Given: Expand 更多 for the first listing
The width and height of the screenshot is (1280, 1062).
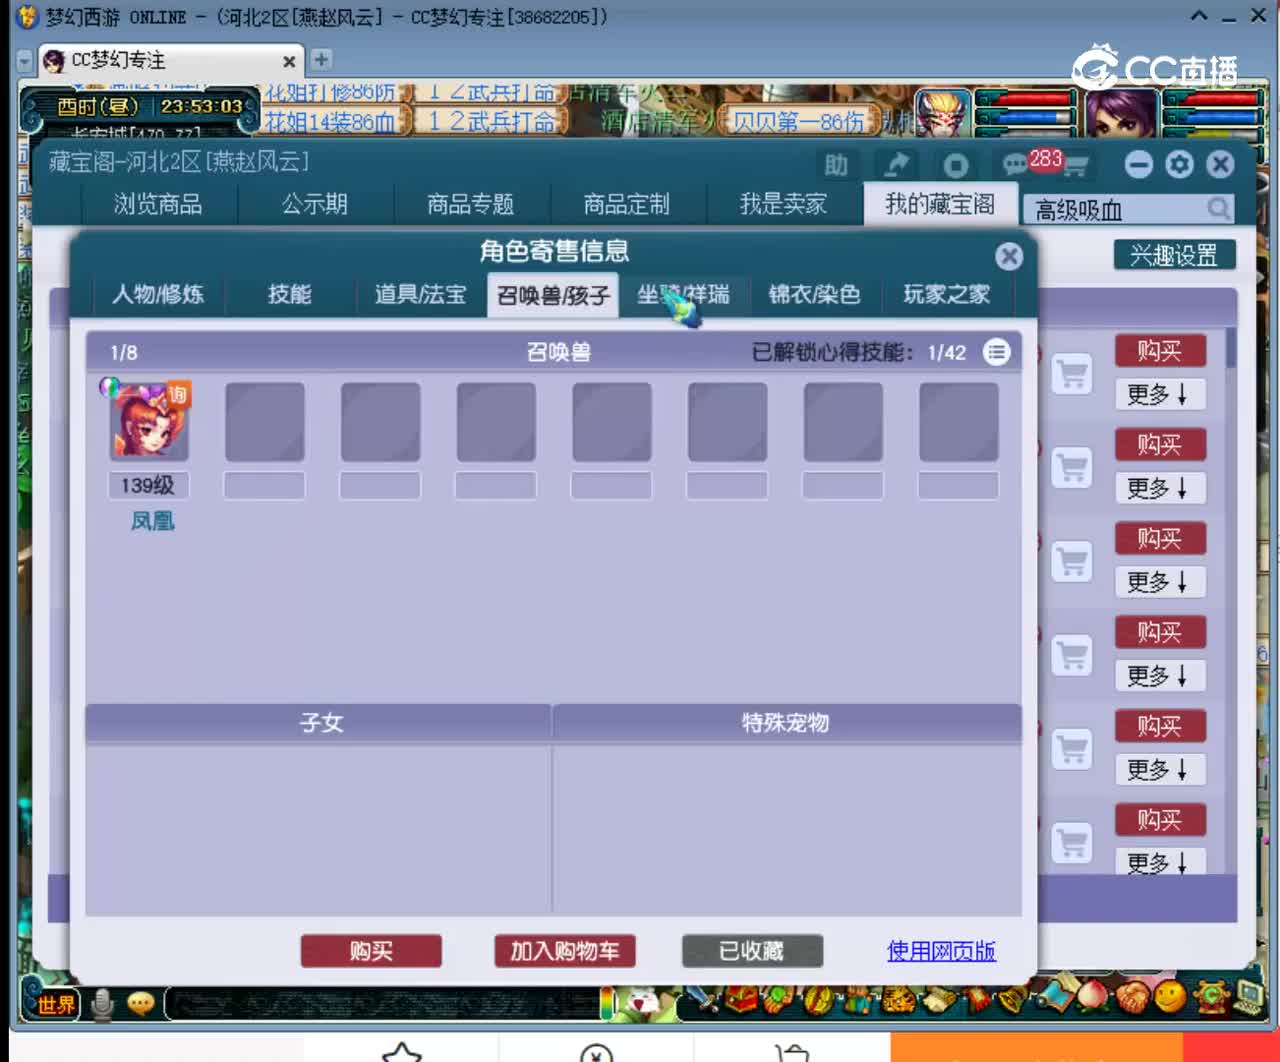Looking at the screenshot, I should pyautogui.click(x=1160, y=395).
